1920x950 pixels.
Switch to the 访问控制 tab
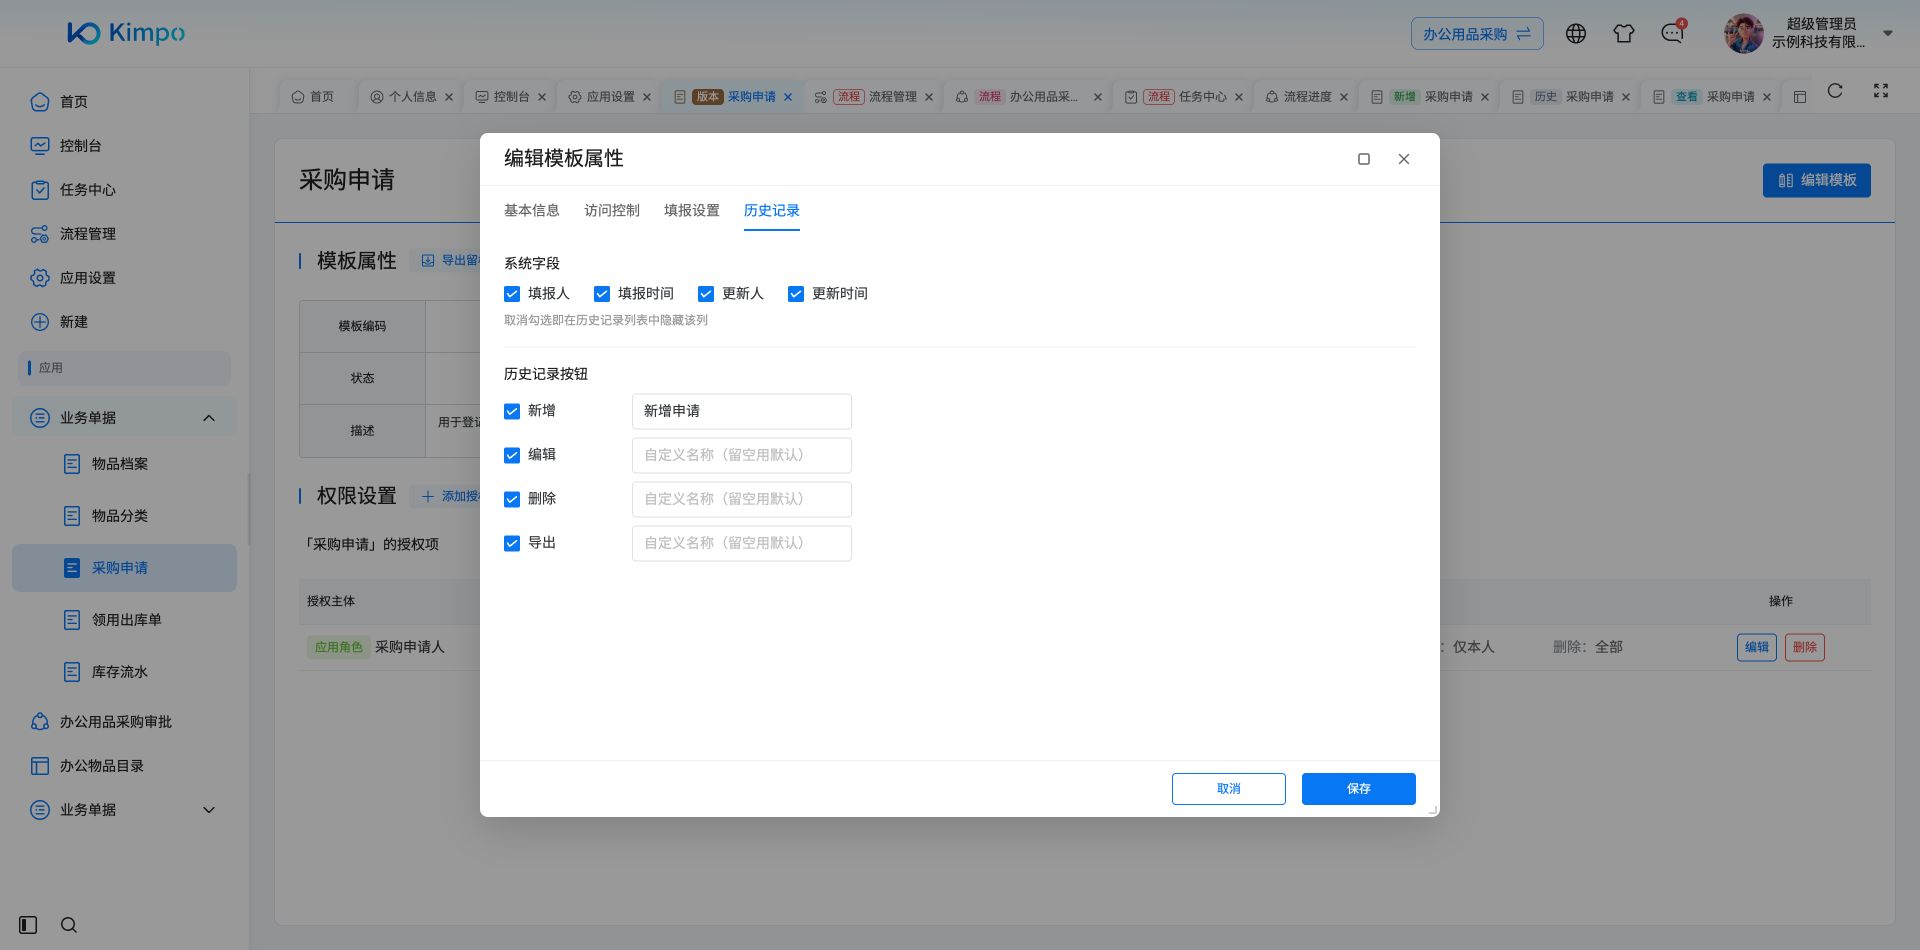(612, 211)
